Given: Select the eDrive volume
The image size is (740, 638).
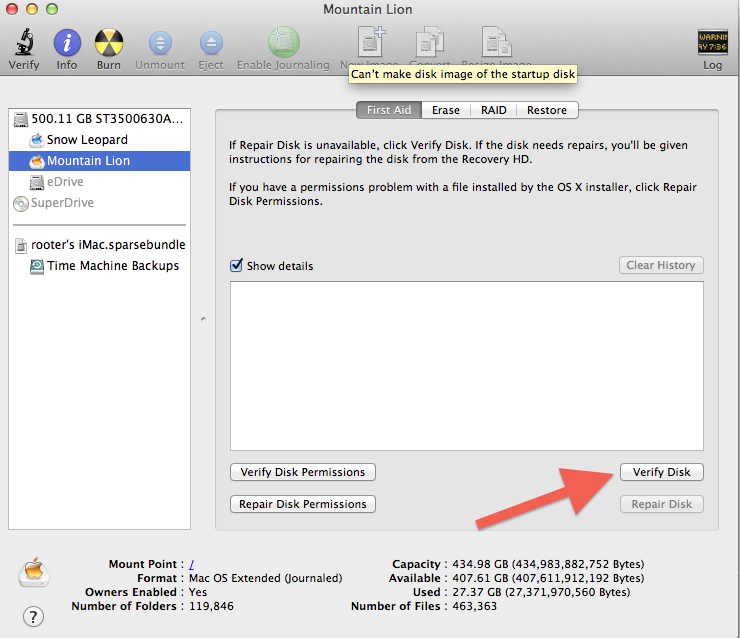Looking at the screenshot, I should click(x=99, y=182).
